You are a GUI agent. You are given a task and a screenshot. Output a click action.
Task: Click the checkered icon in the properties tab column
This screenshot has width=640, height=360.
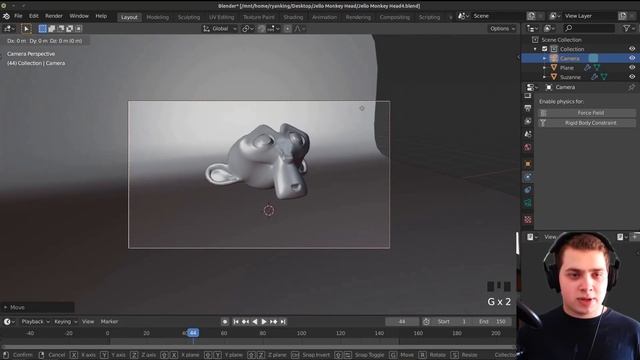[x=528, y=220]
